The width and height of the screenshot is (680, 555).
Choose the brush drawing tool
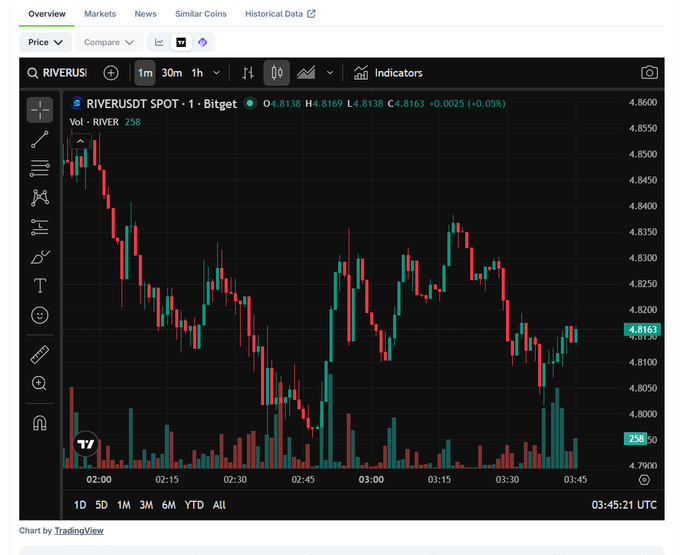click(40, 257)
